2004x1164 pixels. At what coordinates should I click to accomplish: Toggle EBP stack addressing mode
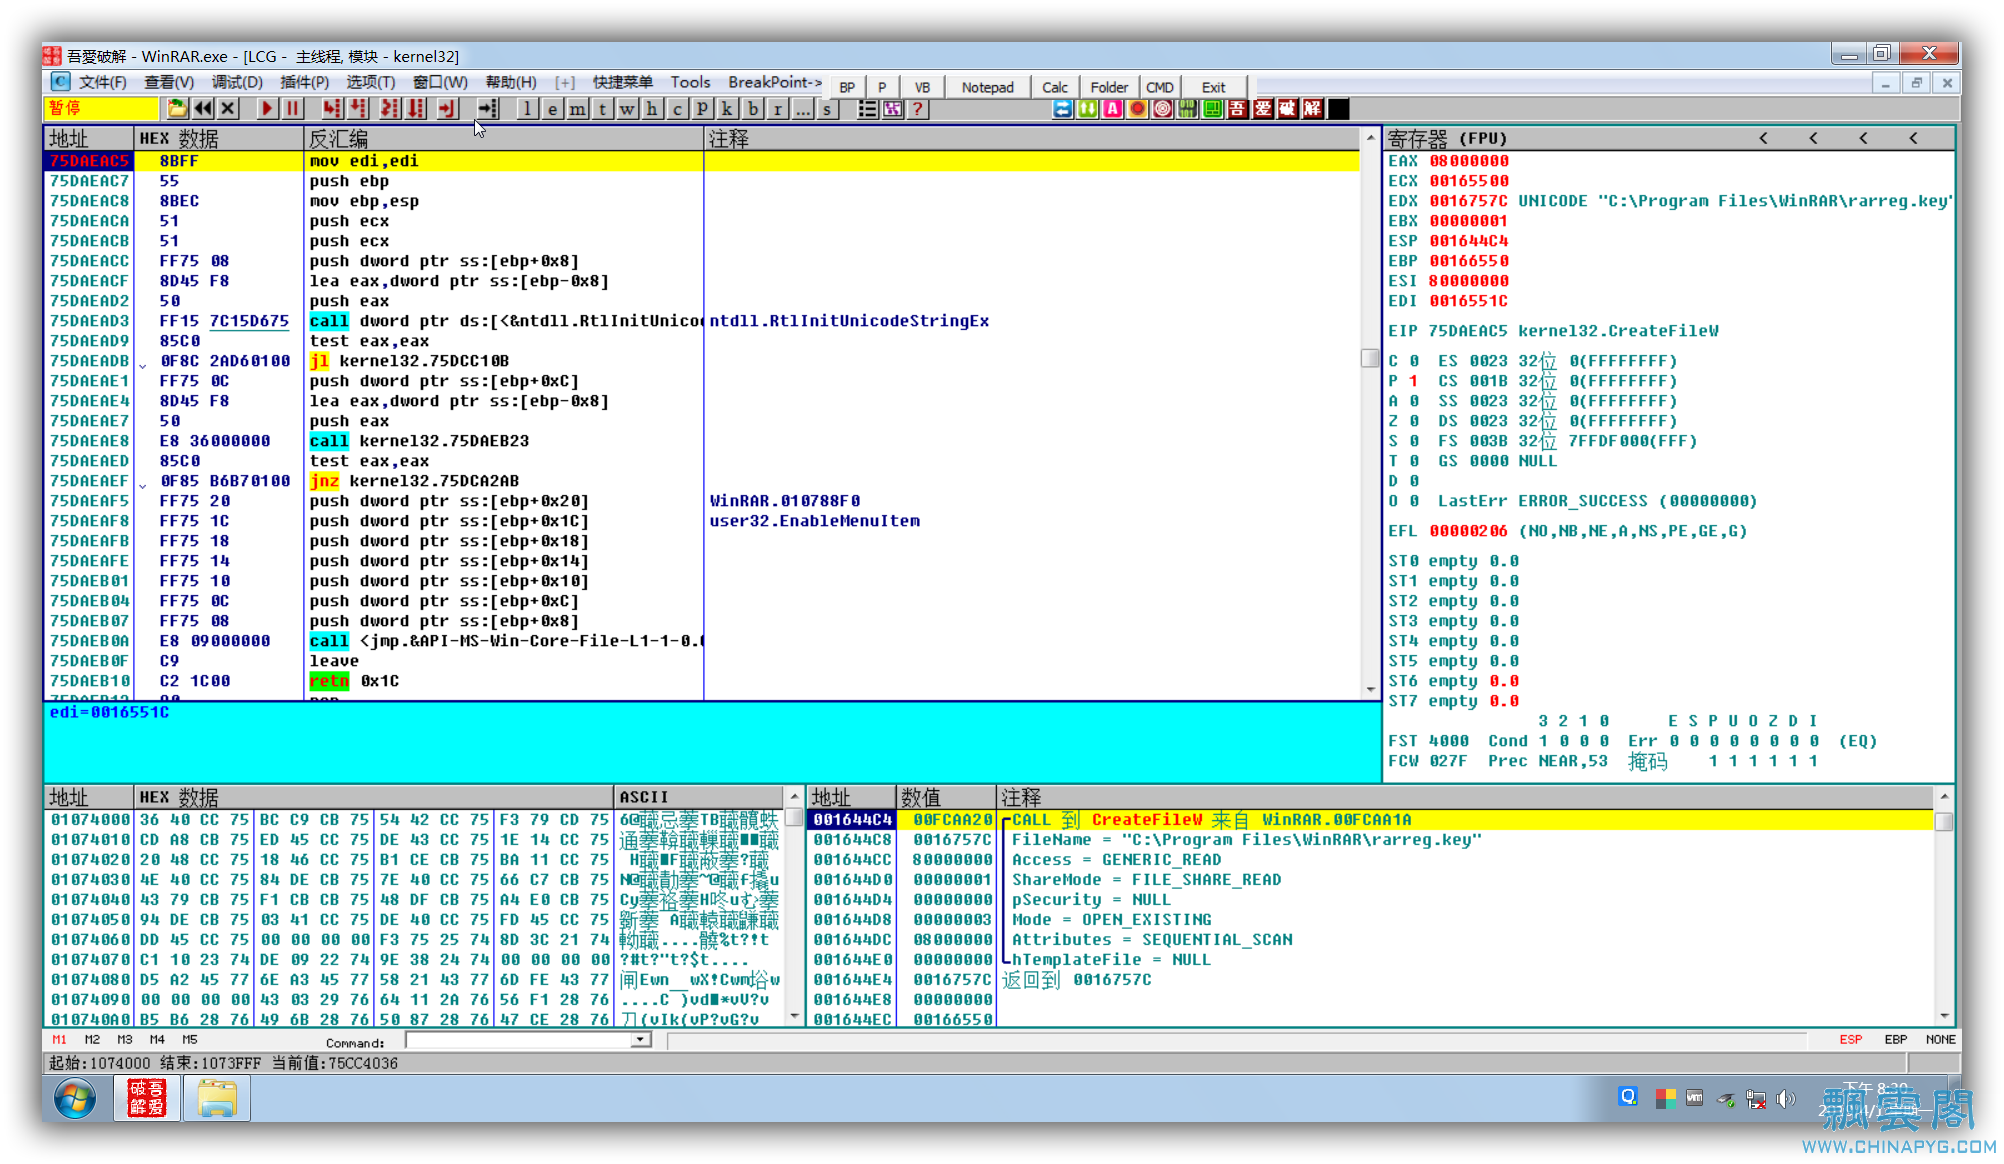pyautogui.click(x=1895, y=1040)
